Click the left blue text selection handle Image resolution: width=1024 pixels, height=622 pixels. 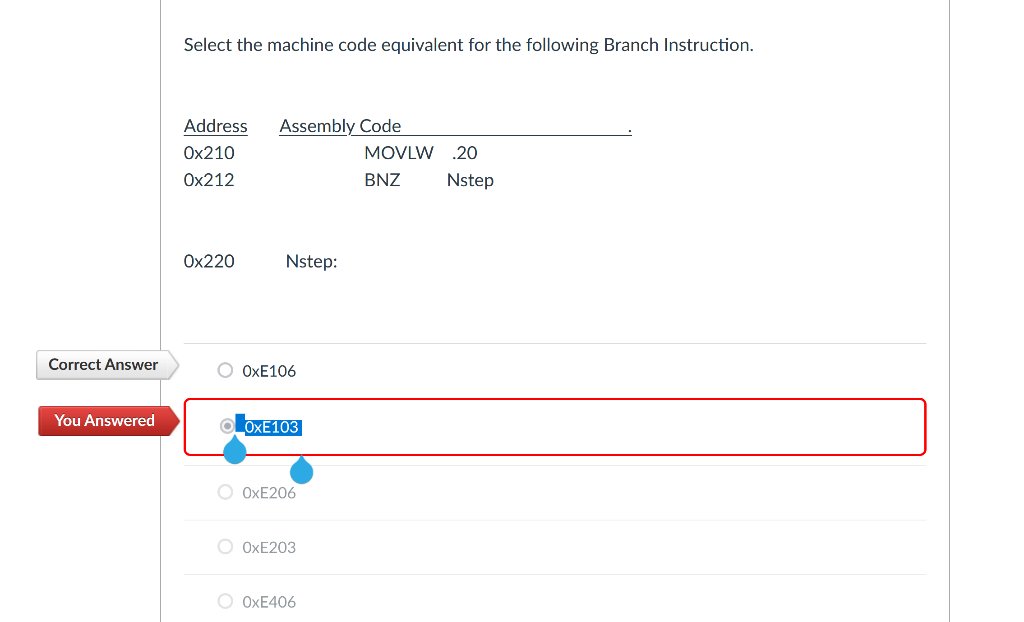234,450
